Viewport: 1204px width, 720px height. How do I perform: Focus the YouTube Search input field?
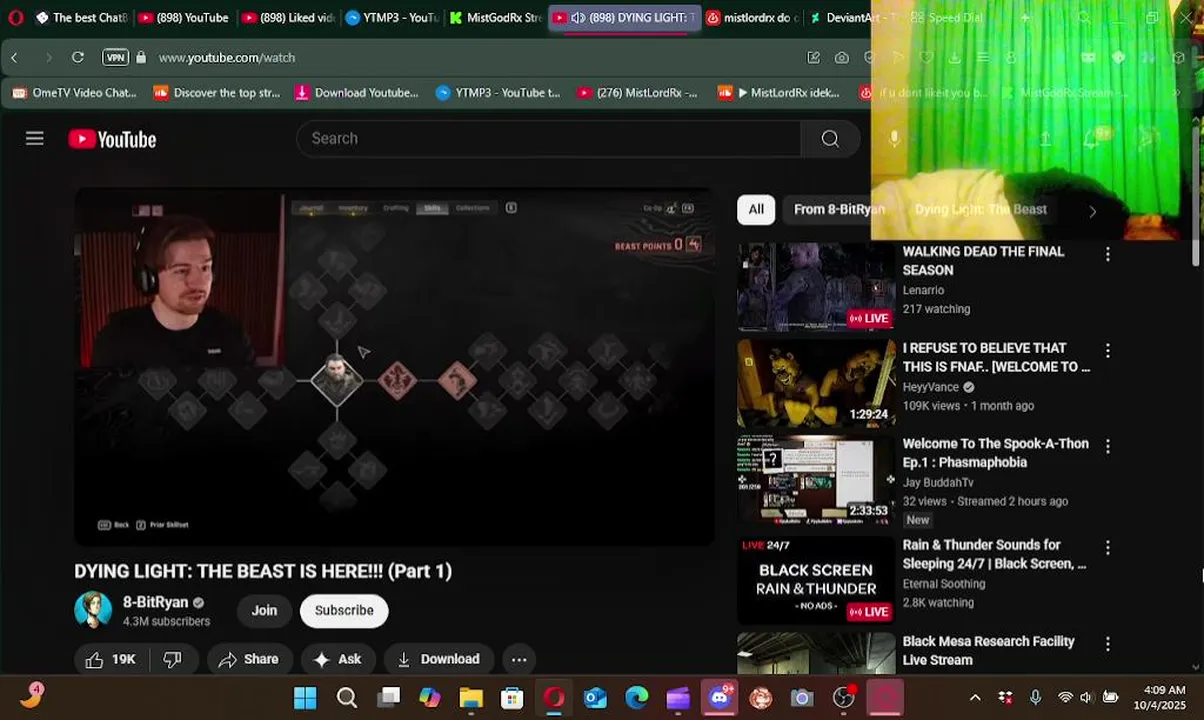tap(548, 138)
